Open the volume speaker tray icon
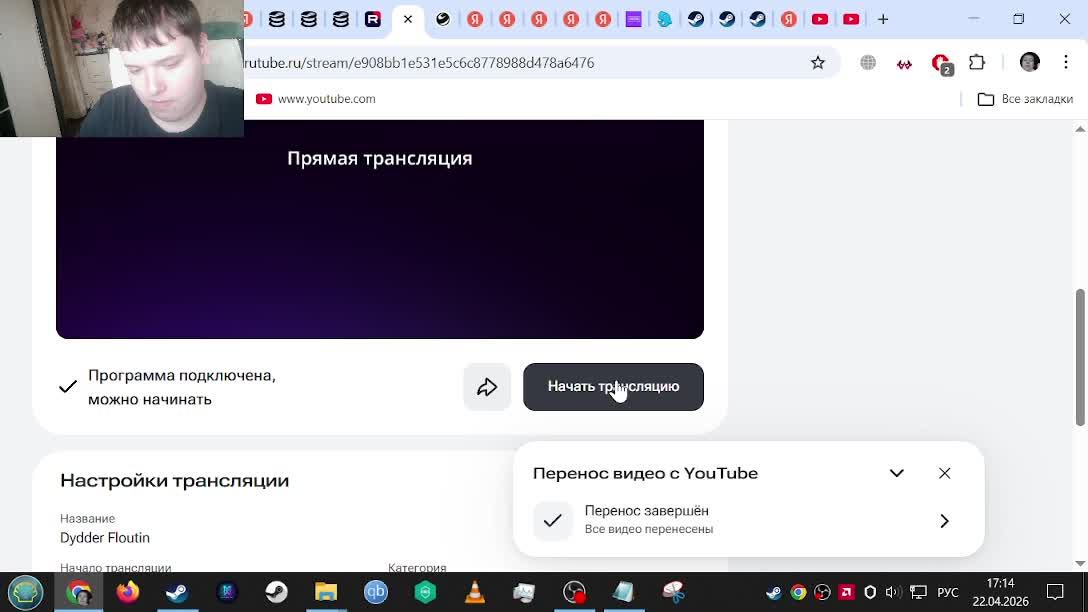1088x612 pixels. (893, 593)
